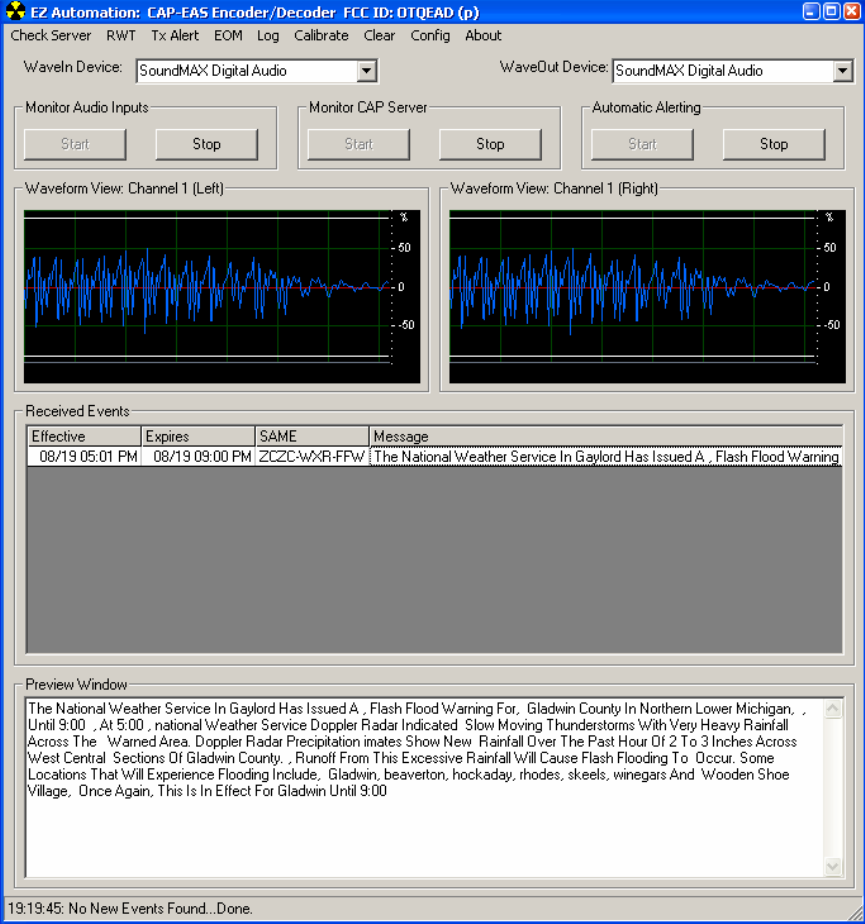This screenshot has width=865, height=924.
Task: Click the SAME column header
Action: pos(312,436)
